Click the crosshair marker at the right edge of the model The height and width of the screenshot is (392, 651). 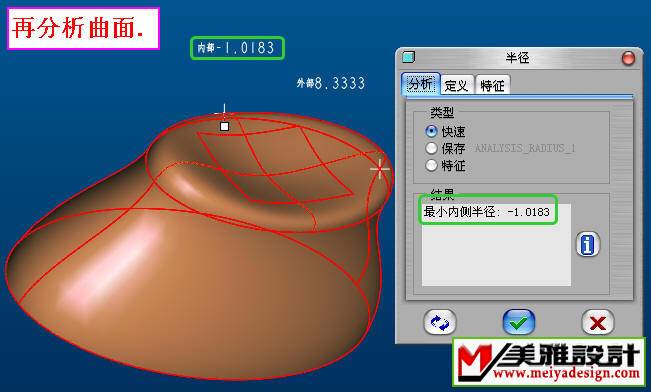(x=380, y=169)
